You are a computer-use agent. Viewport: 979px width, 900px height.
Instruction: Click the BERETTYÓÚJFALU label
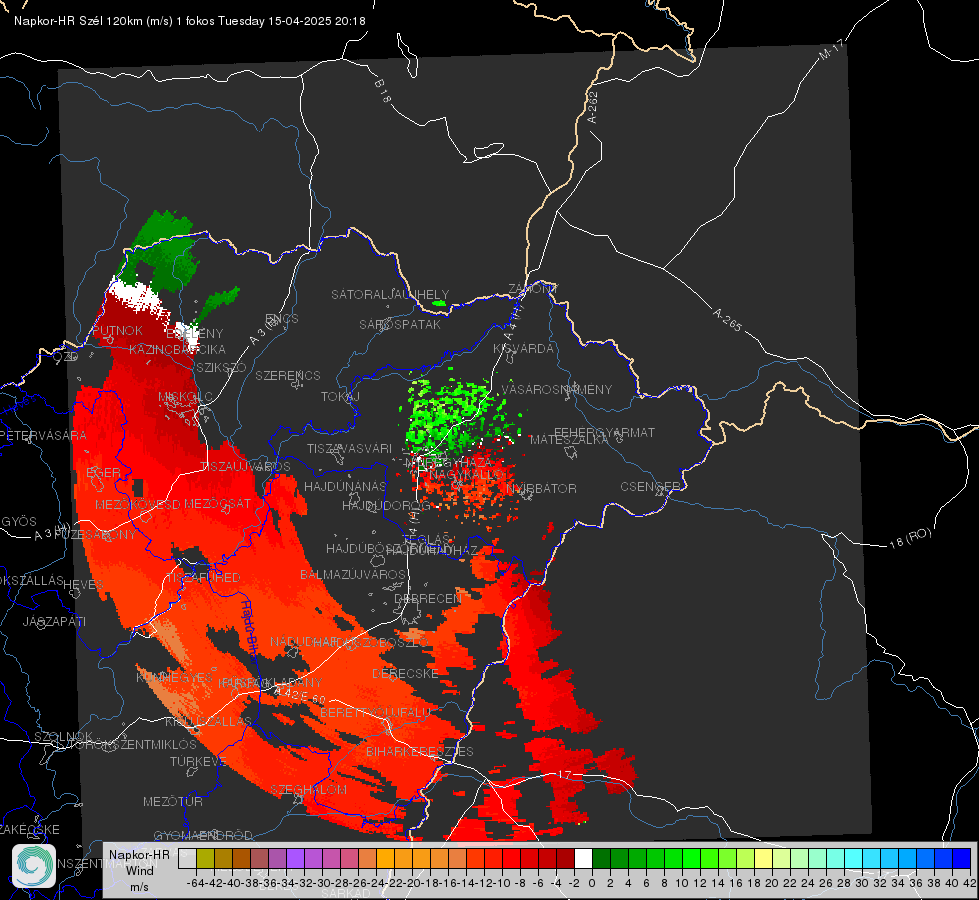tap(375, 713)
